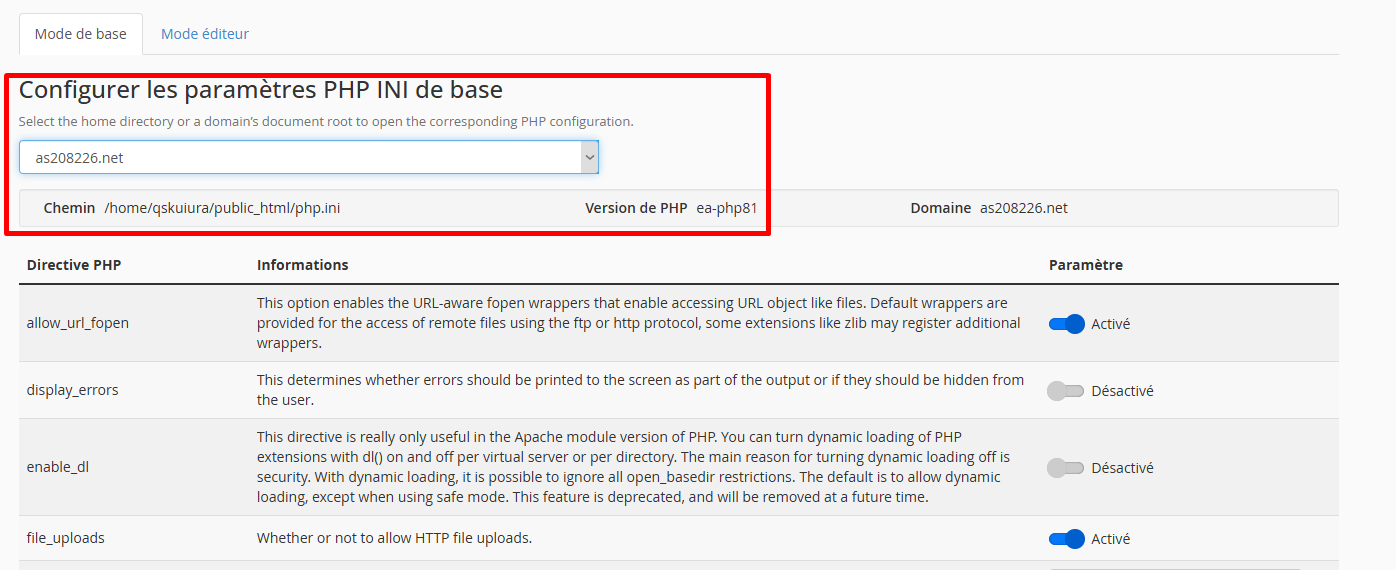Screen dimensions: 1396x570
Task: Click the enable_dl directive name
Action: point(58,467)
